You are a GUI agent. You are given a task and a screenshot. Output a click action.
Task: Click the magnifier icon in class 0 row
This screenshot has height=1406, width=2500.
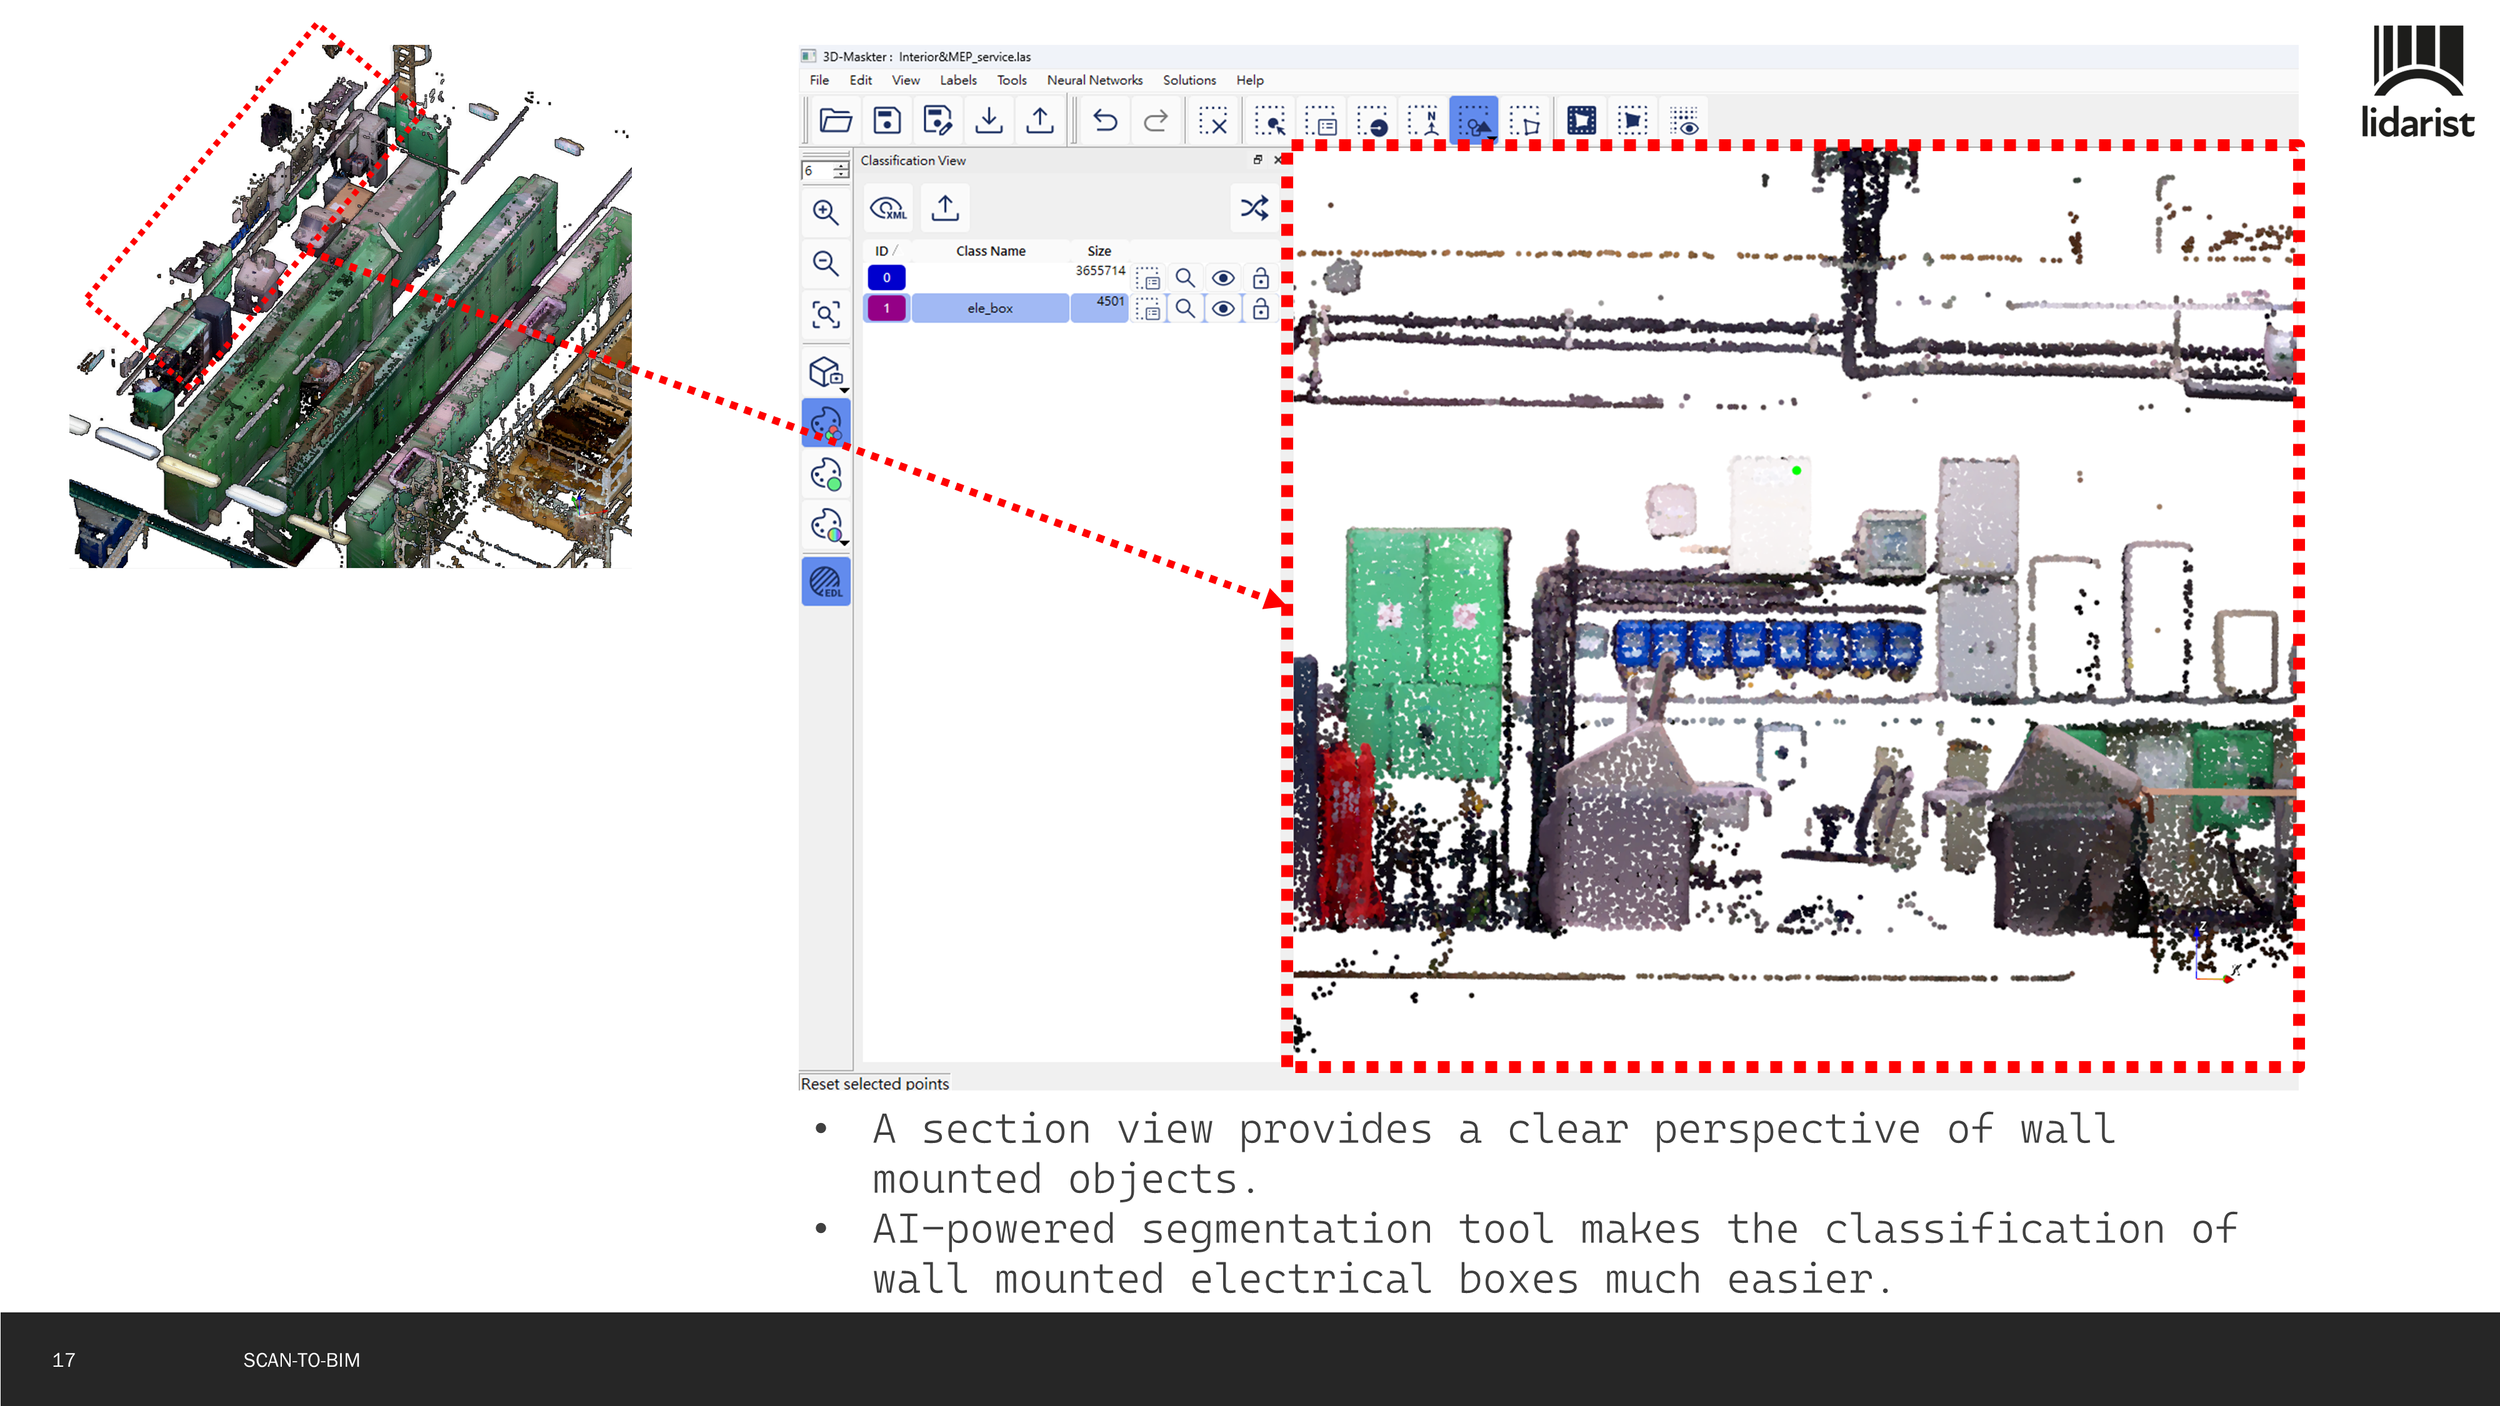pyautogui.click(x=1185, y=278)
